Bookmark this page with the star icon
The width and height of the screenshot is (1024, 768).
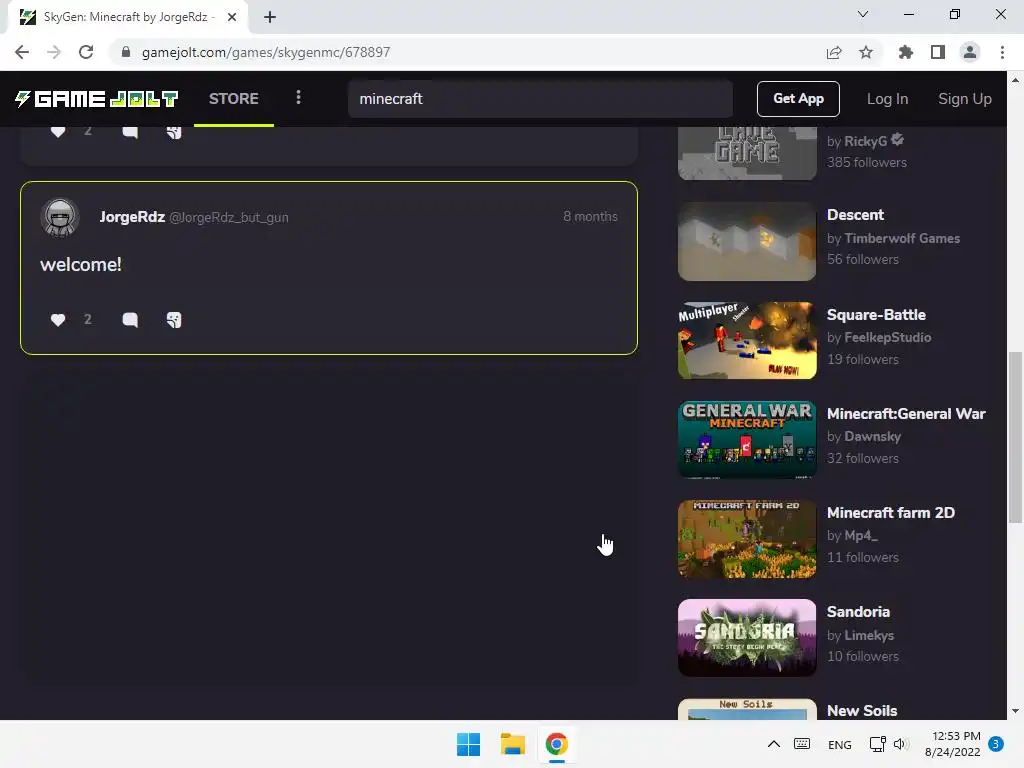point(866,52)
